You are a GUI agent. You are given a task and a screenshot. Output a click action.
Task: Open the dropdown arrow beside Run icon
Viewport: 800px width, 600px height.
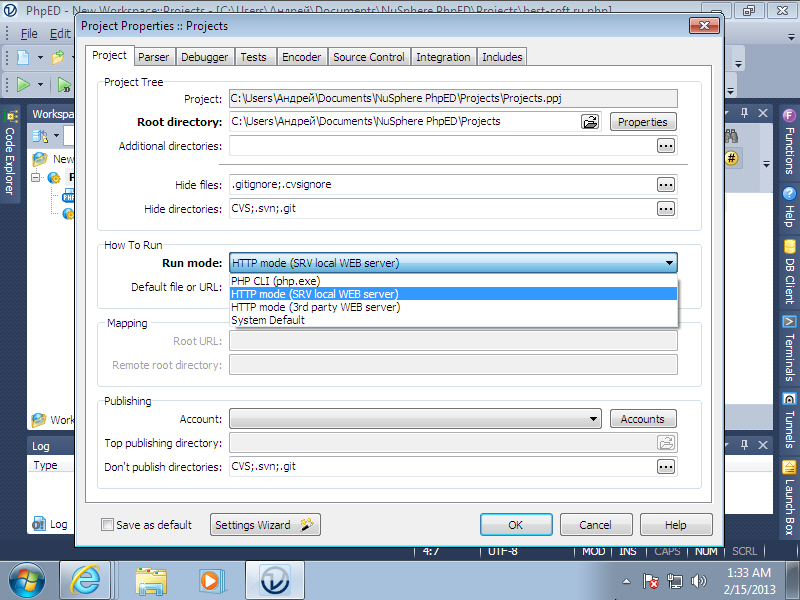pos(40,84)
